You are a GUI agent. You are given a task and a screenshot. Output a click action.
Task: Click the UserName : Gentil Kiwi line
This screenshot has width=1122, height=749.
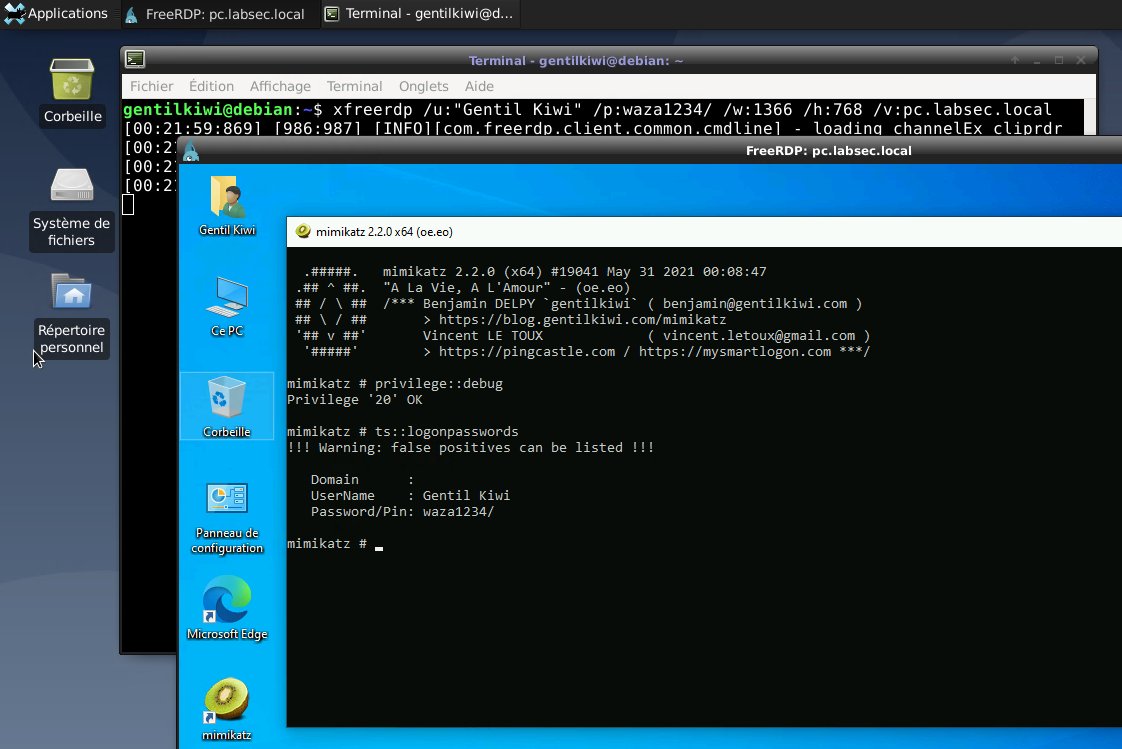[410, 495]
